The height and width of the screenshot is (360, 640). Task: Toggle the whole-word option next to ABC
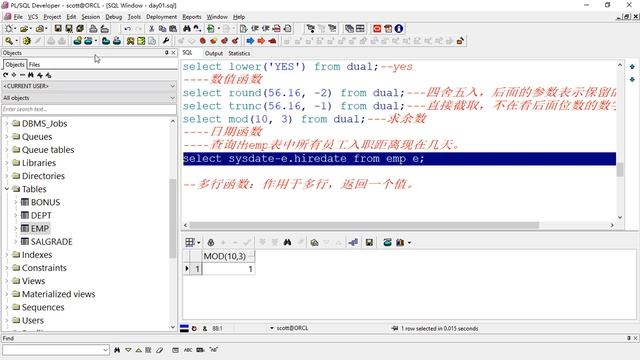[200, 350]
